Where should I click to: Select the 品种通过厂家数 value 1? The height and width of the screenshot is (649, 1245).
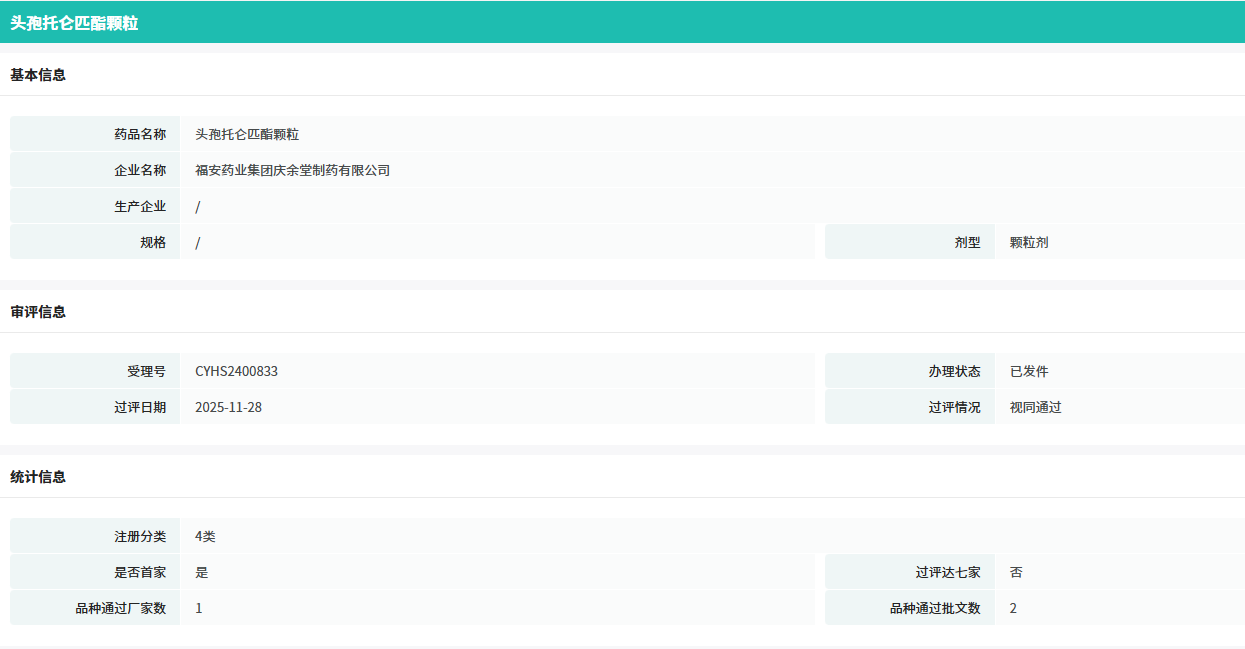coord(199,608)
